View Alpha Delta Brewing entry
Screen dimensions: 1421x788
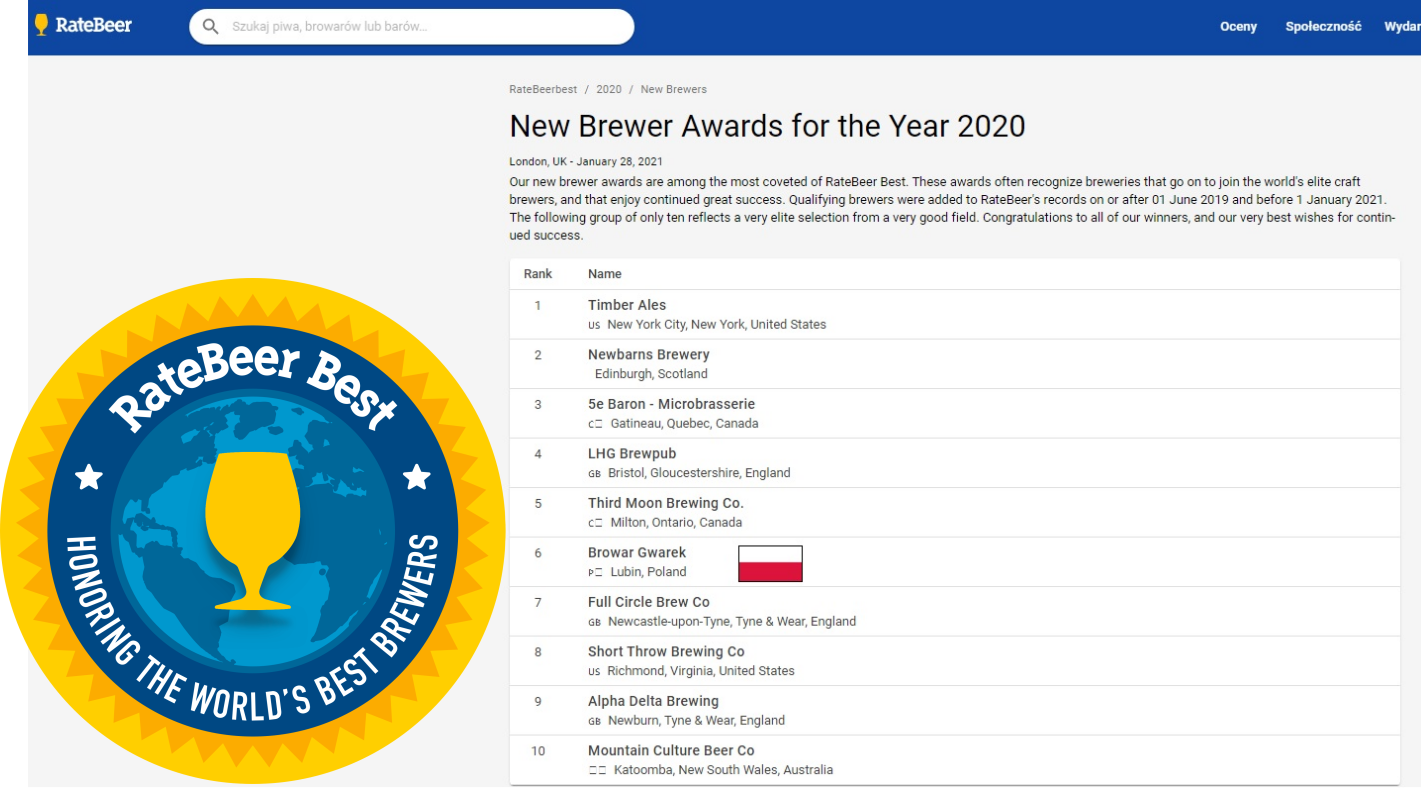(x=653, y=701)
